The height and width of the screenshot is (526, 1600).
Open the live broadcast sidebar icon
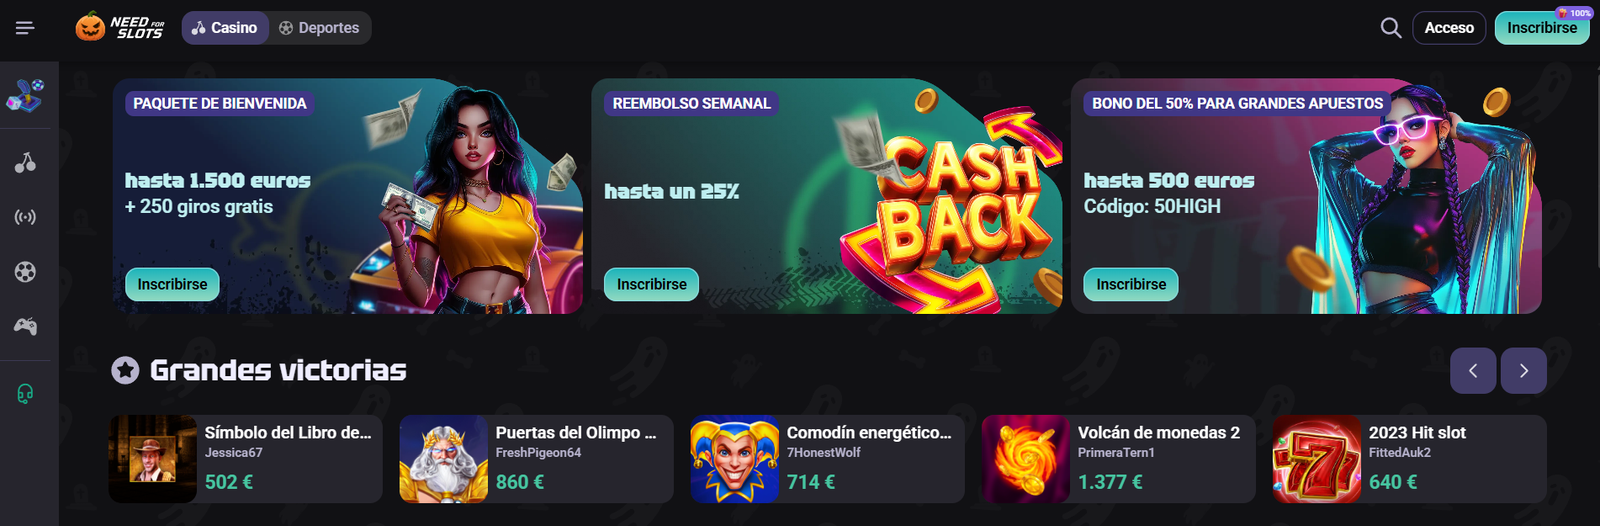click(25, 217)
